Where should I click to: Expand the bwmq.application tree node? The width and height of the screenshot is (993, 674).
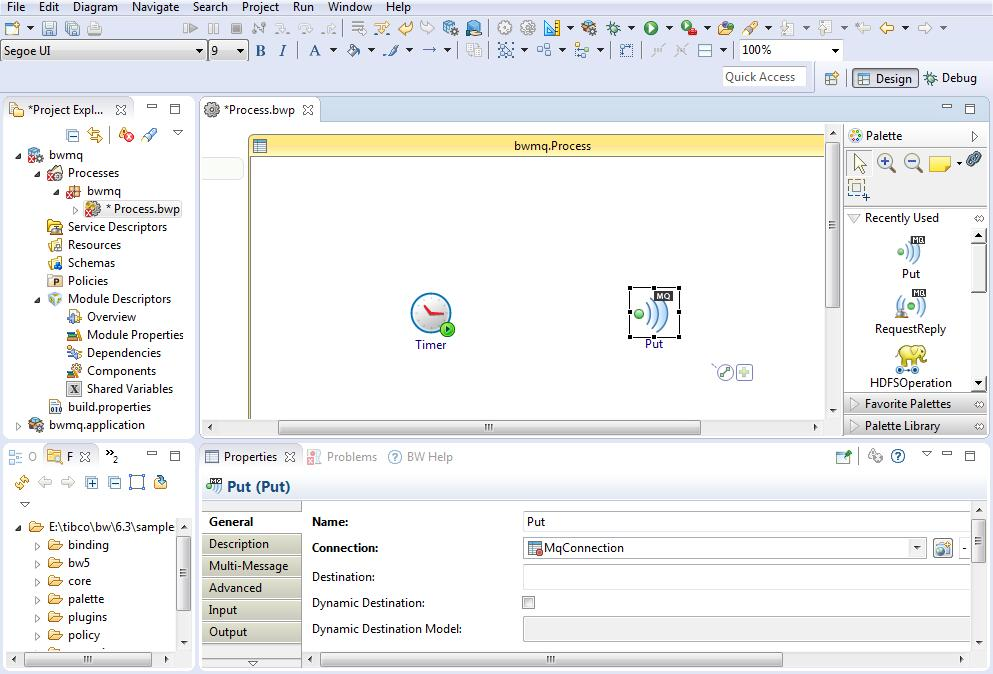click(18, 426)
